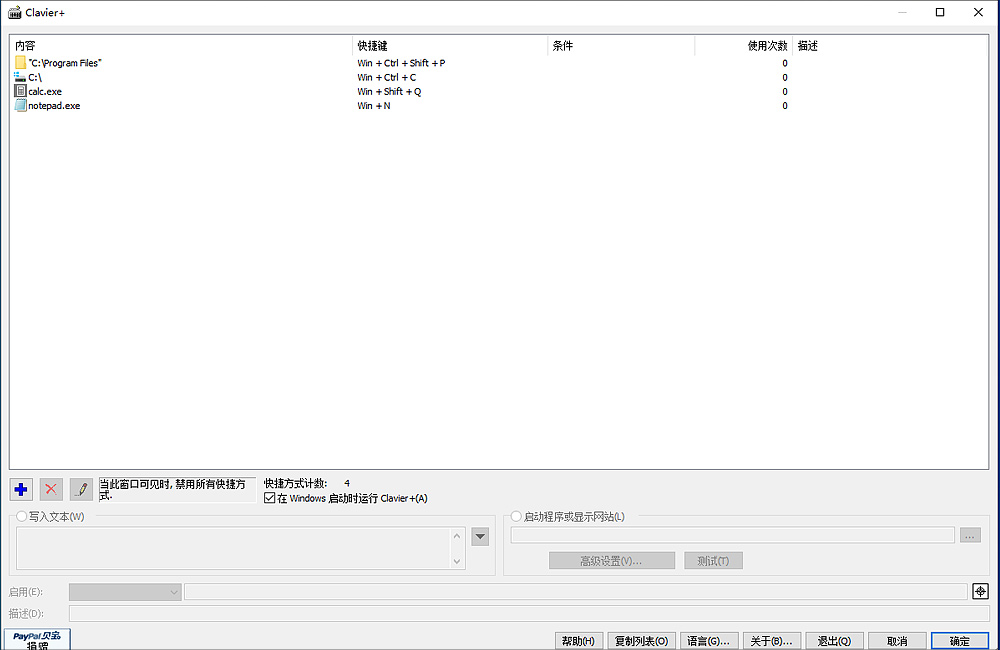1000x650 pixels.
Task: Open the 启用(E) combo box
Action: coord(125,592)
